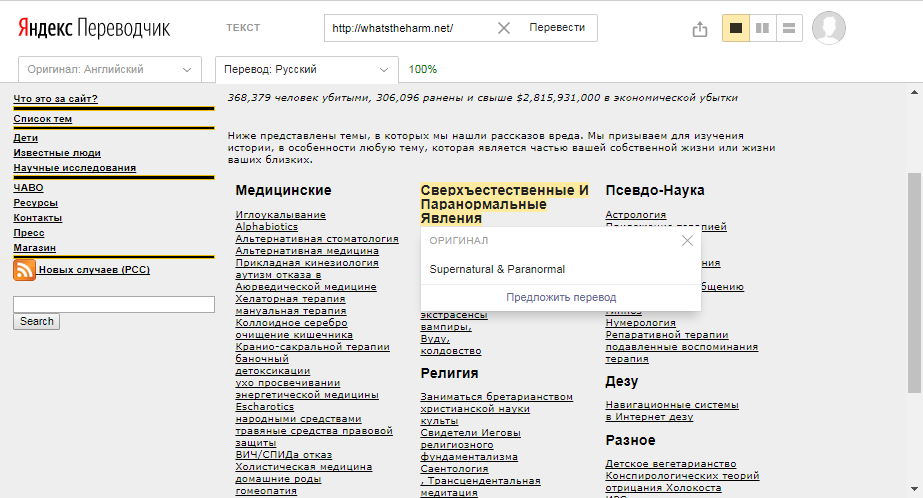Image resolution: width=923 pixels, height=498 pixels.
Task: Select the single-pane view mode icon
Action: 736,28
